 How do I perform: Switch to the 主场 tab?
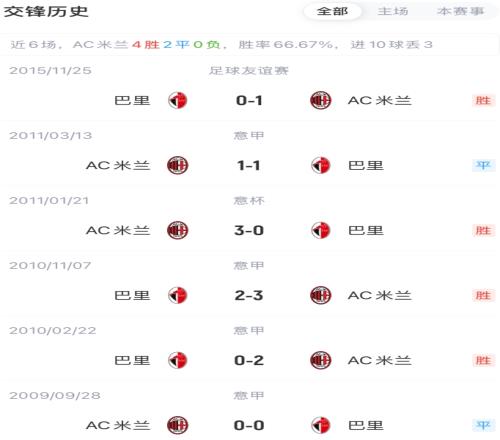point(393,11)
